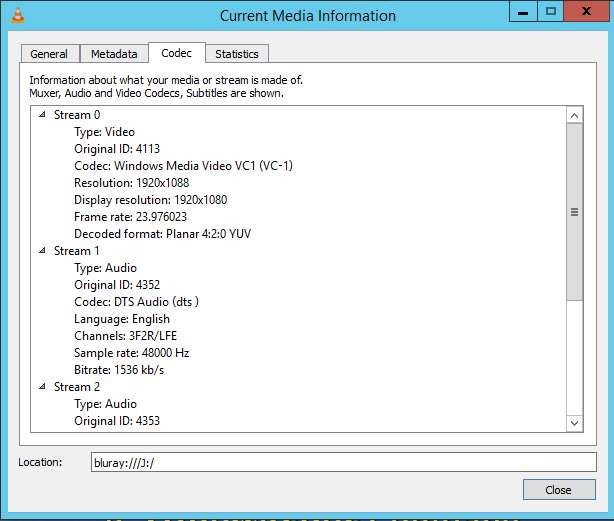Viewport: 614px width, 521px height.
Task: Select 'Type: Audio' row under Stream 1
Action: coord(105,268)
